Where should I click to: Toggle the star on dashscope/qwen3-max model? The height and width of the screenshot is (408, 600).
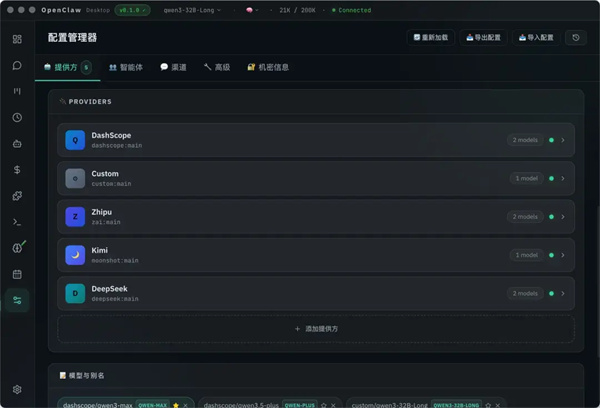click(x=176, y=405)
